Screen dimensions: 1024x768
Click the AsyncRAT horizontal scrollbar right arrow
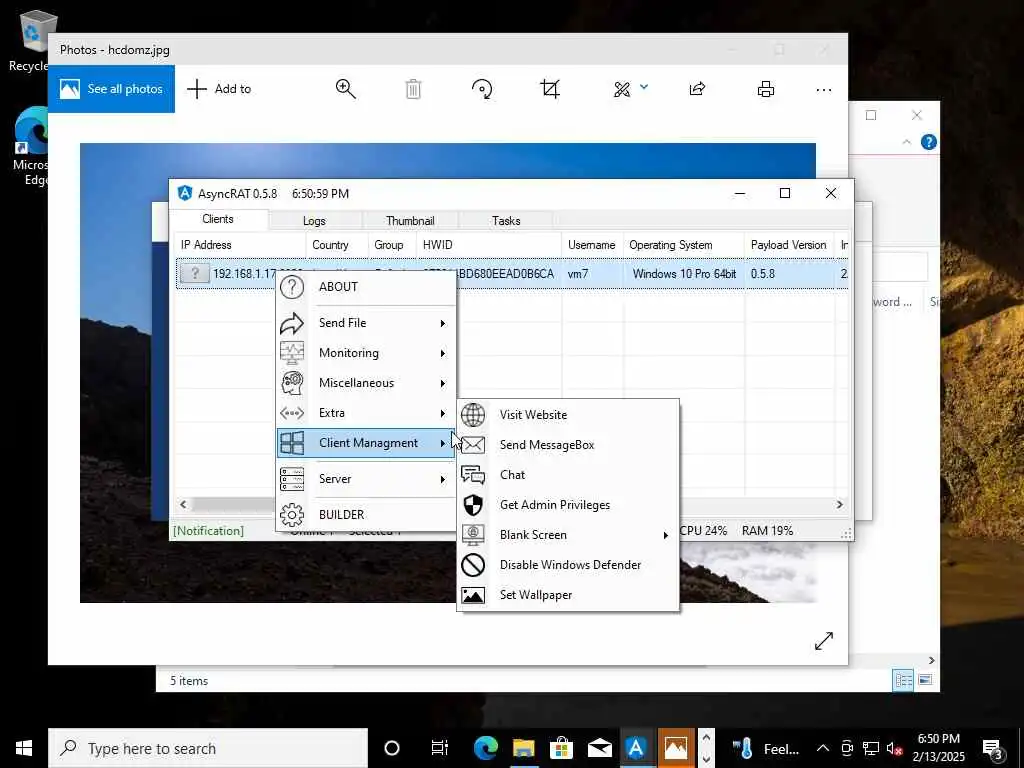click(x=840, y=504)
